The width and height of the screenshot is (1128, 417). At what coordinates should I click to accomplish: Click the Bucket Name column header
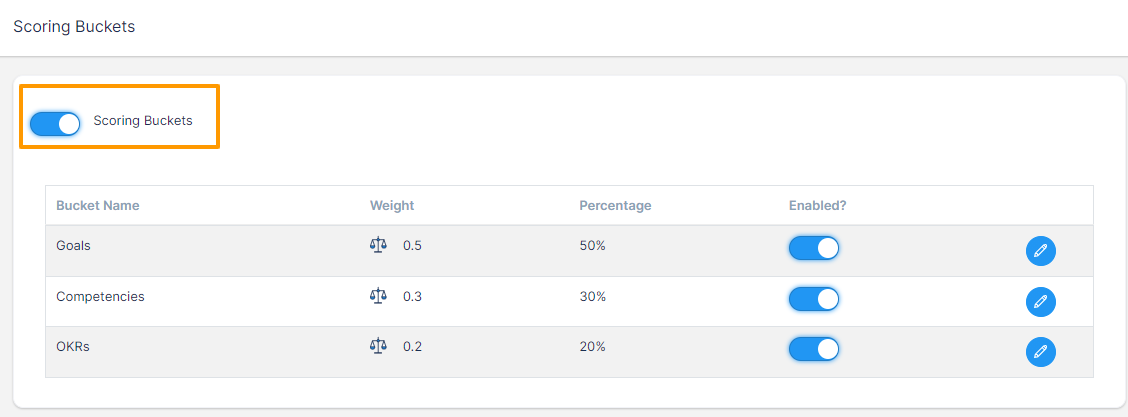tap(98, 206)
